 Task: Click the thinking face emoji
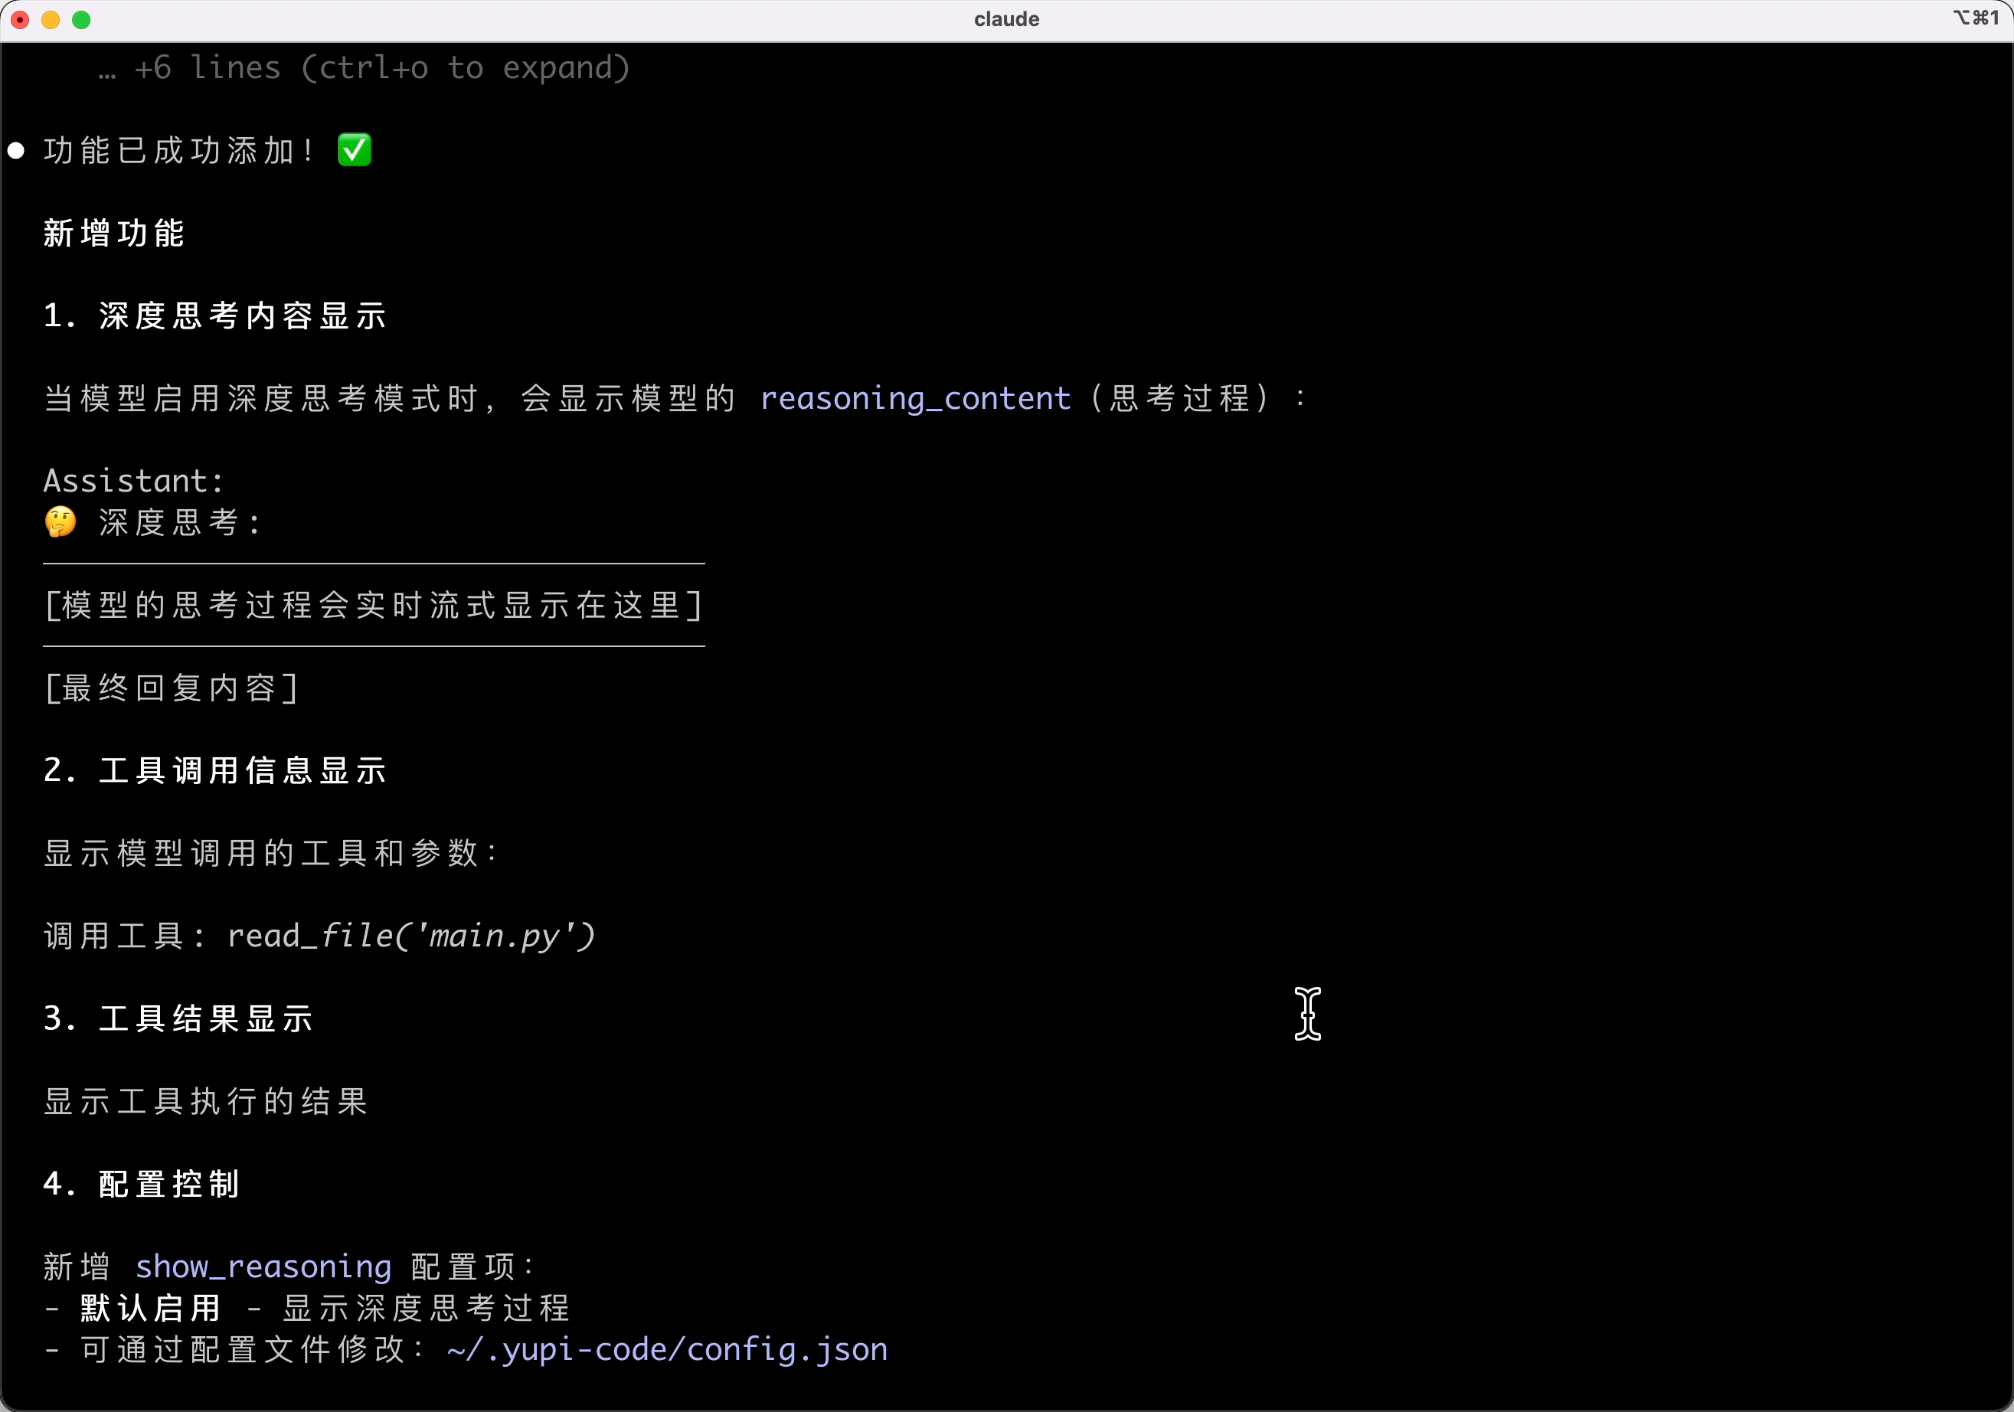click(61, 522)
